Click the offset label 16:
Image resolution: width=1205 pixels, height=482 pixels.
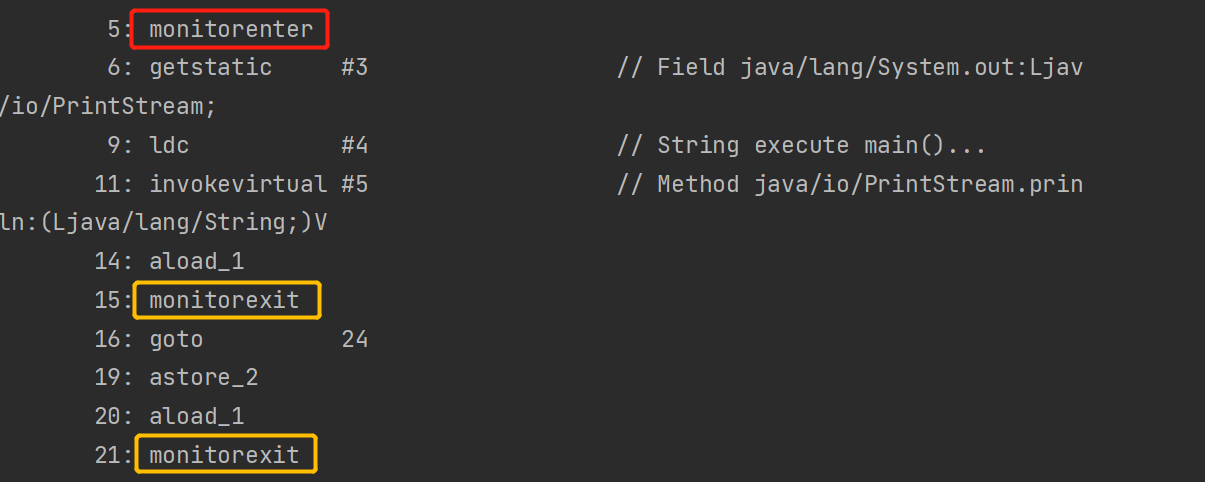point(114,340)
